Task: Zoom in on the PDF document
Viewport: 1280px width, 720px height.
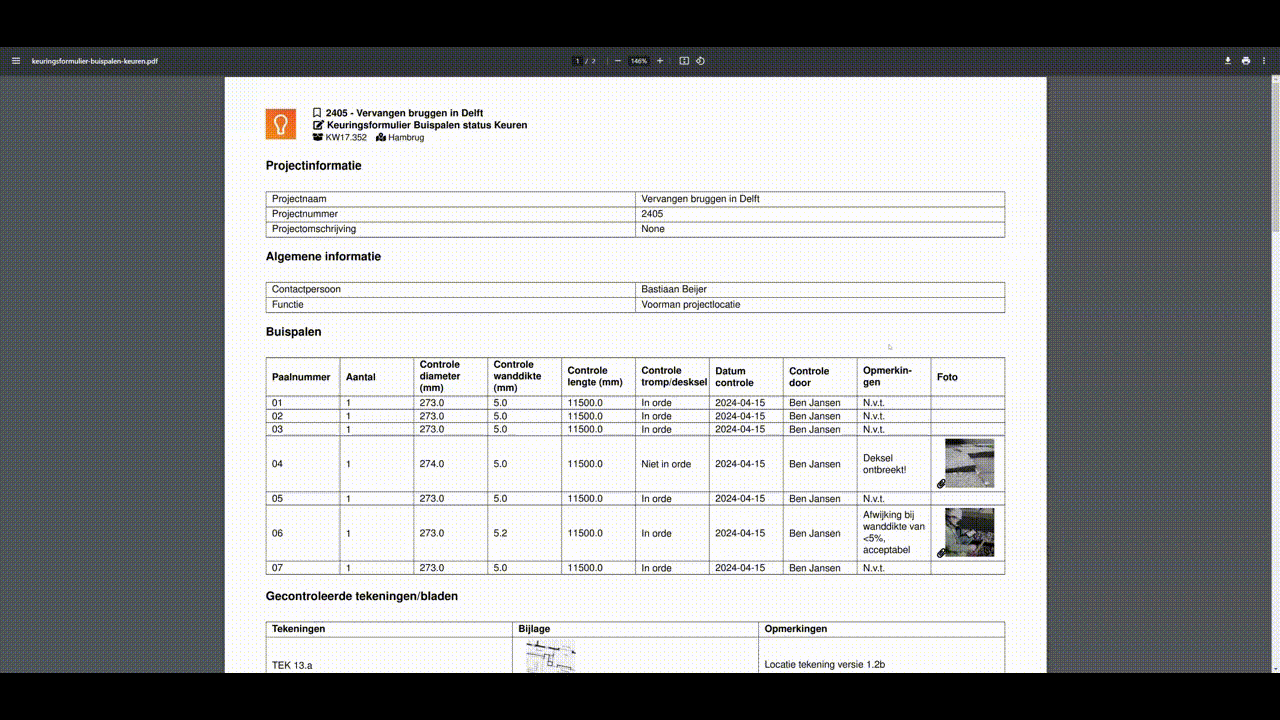Action: coord(659,60)
